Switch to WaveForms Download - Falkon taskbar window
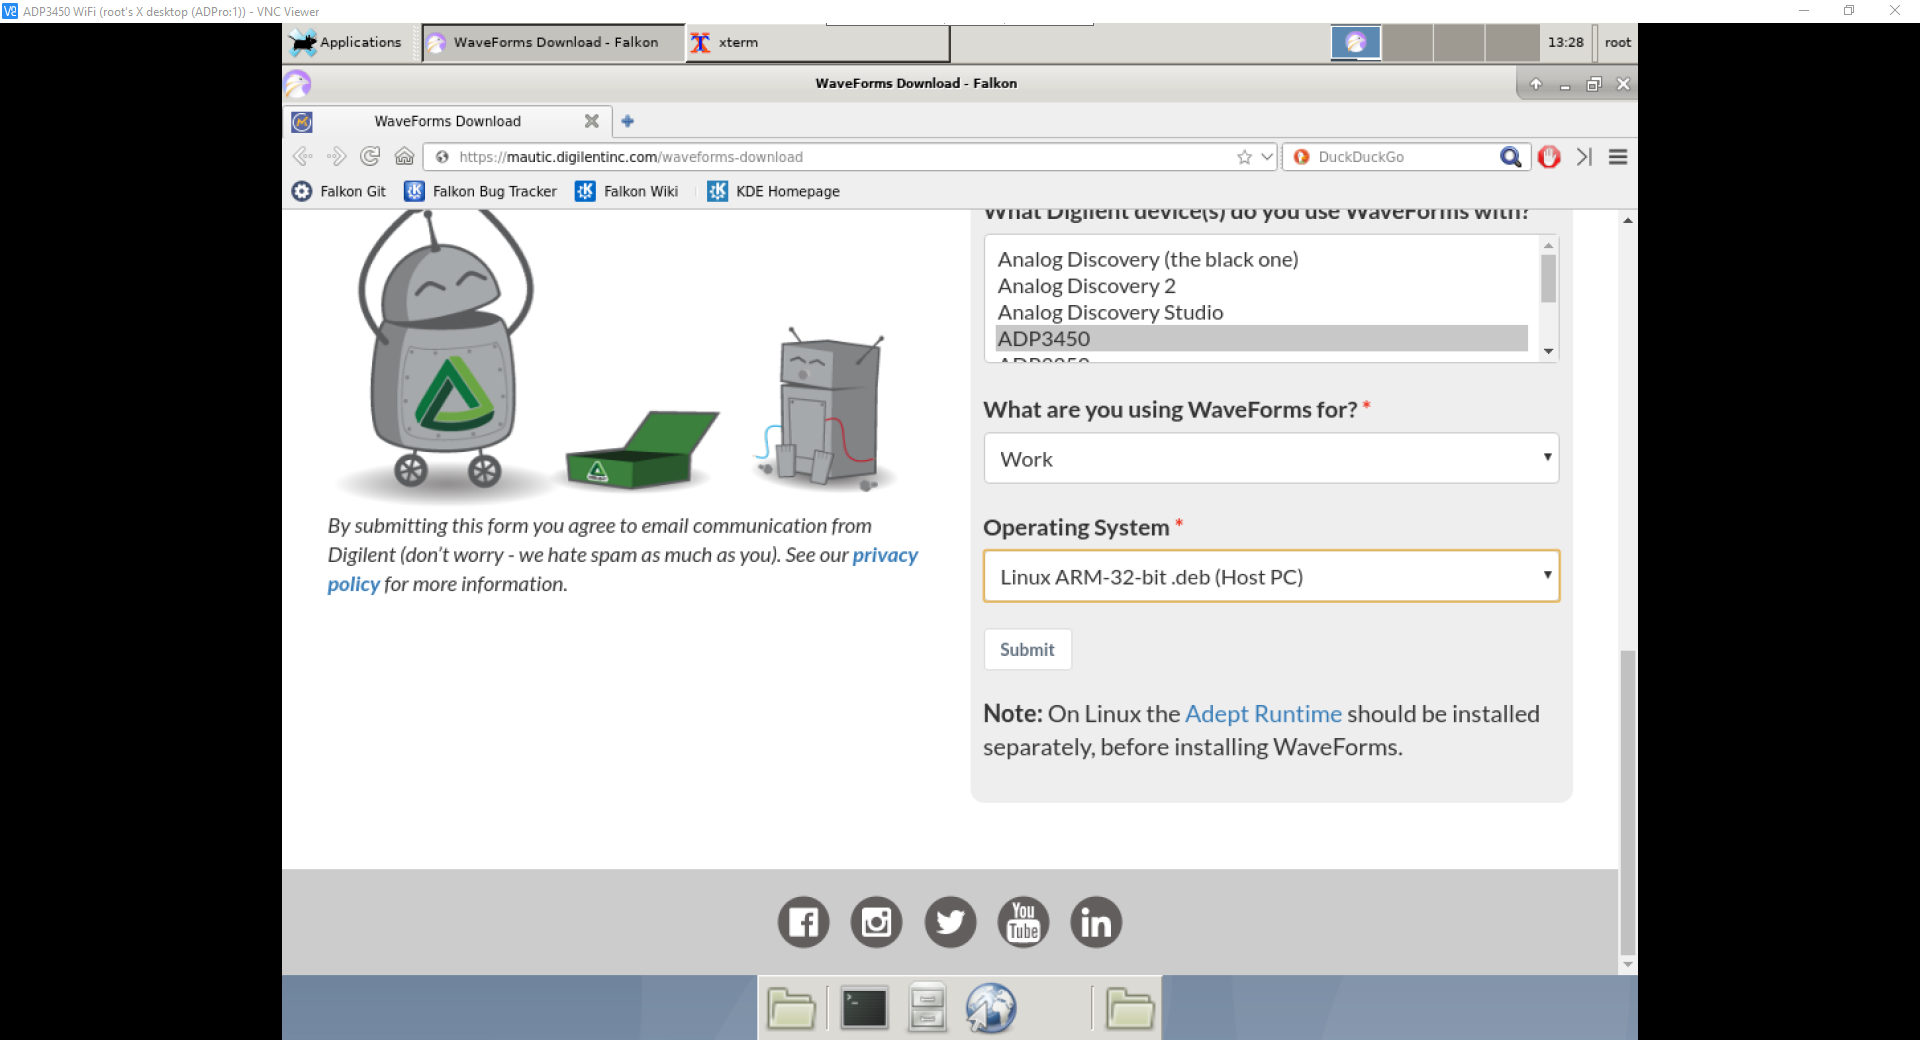The image size is (1920, 1040). click(553, 42)
